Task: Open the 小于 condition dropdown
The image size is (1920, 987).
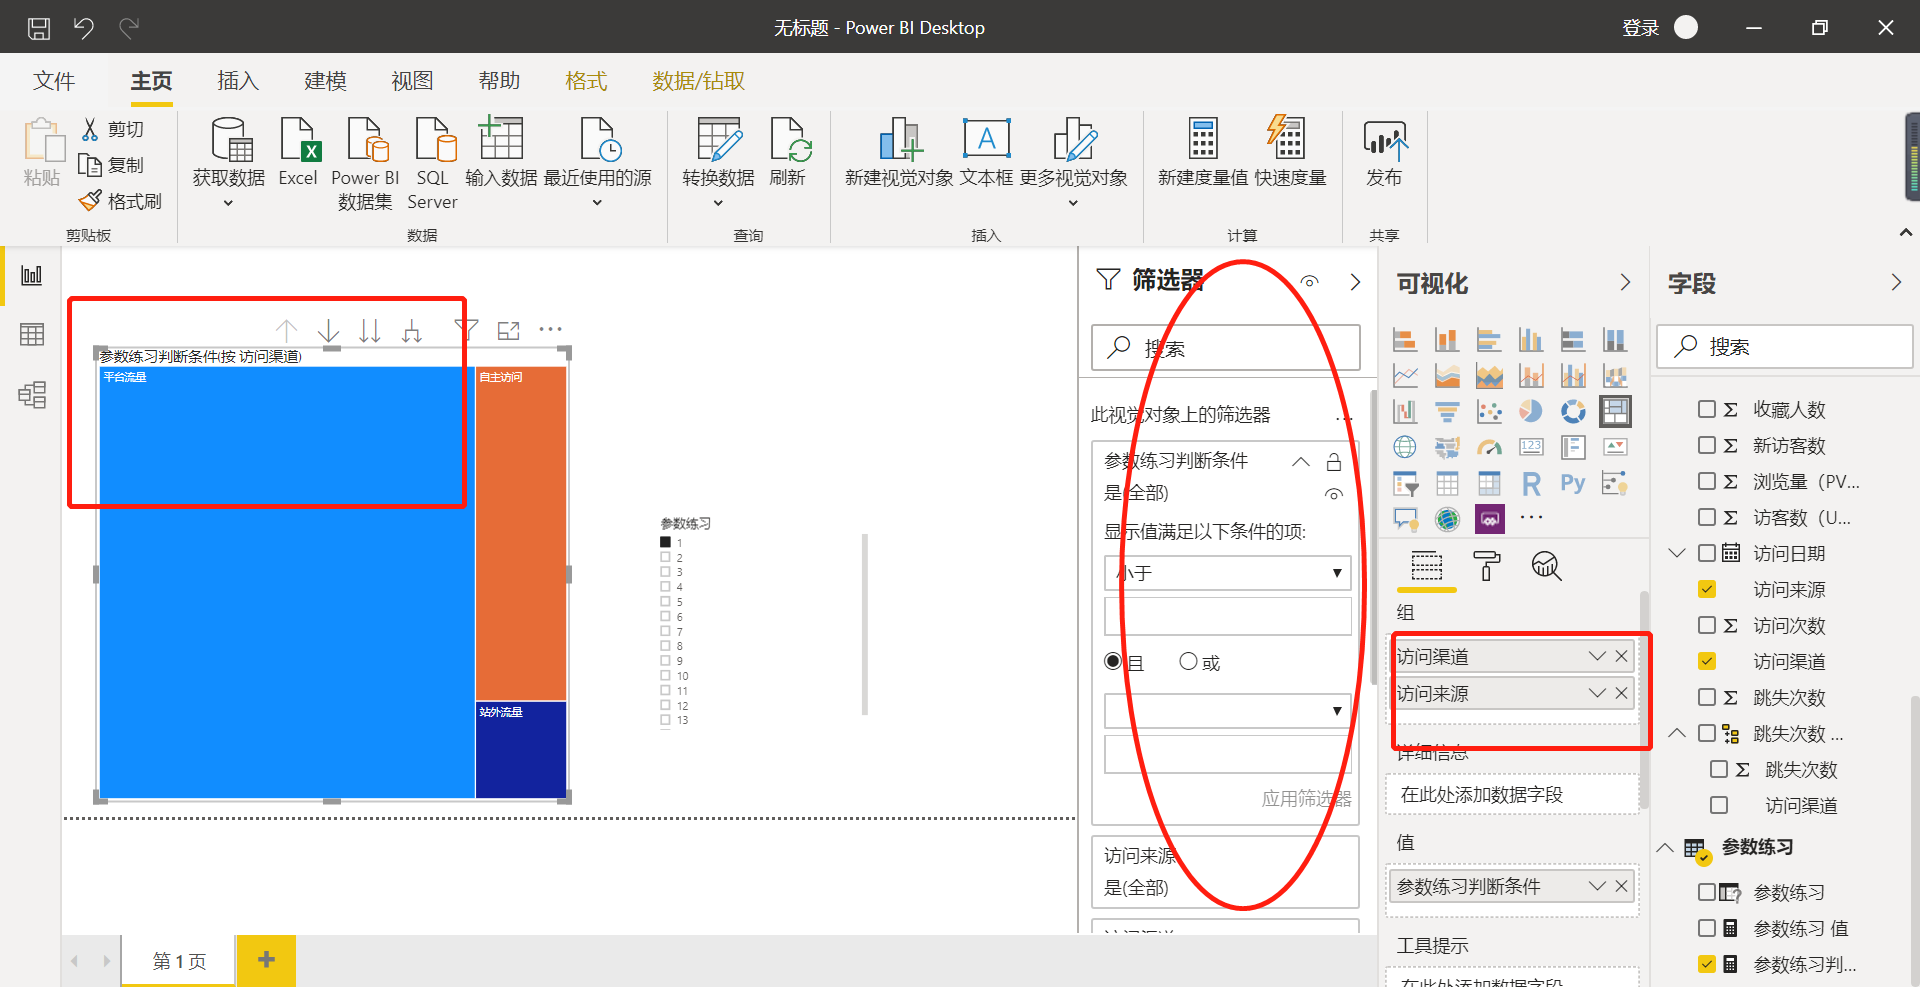Action: click(x=1228, y=573)
